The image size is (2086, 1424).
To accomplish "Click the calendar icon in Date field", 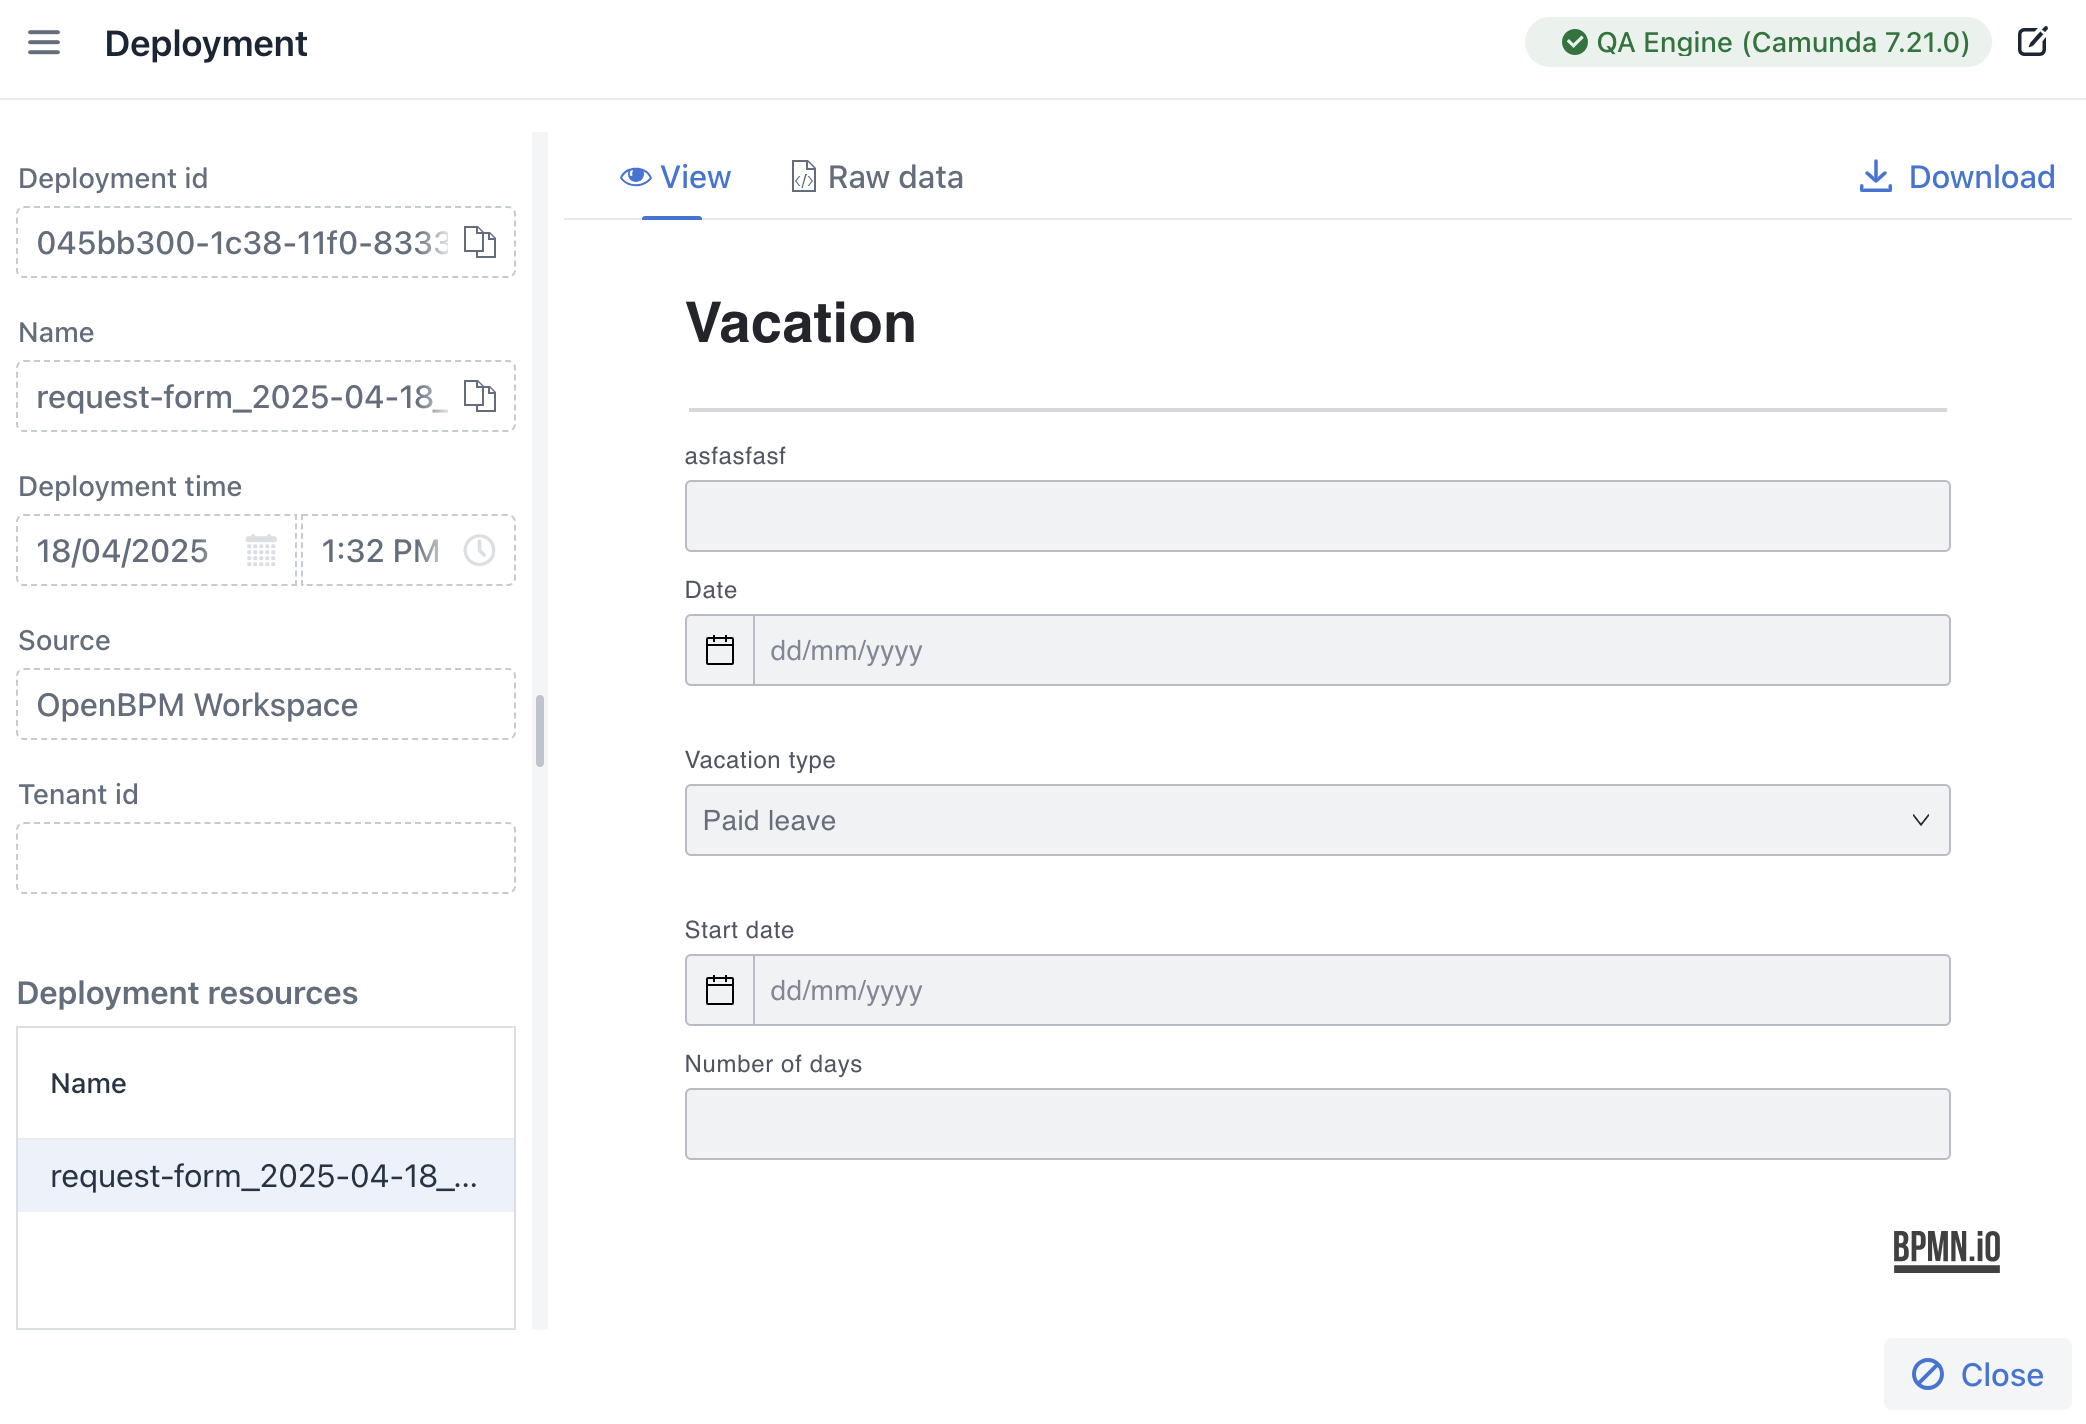I will pos(720,650).
